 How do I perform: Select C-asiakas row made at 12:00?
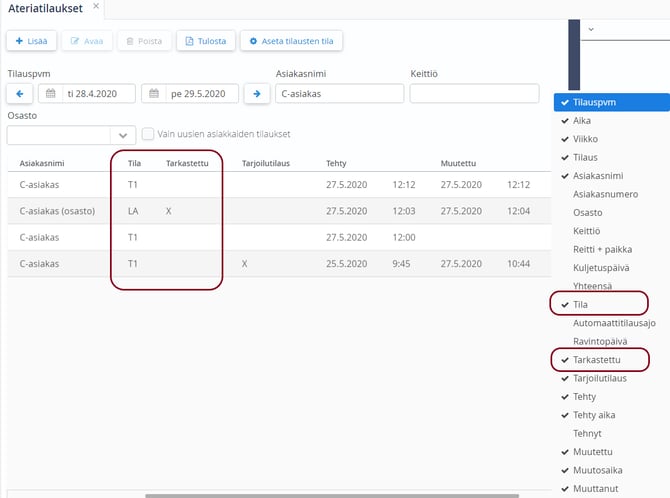(279, 237)
